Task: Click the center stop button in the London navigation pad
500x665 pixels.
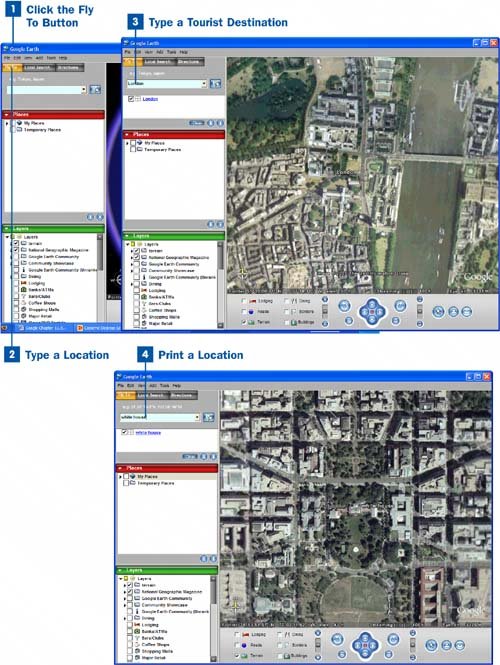Action: [372, 312]
